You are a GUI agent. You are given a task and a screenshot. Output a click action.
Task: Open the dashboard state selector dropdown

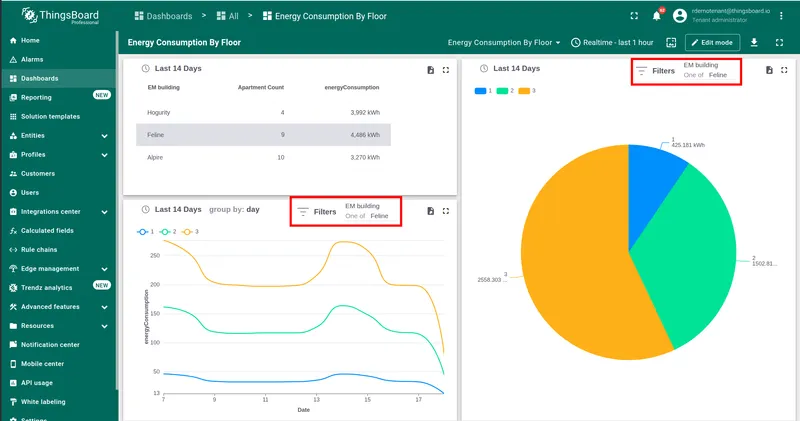point(504,42)
